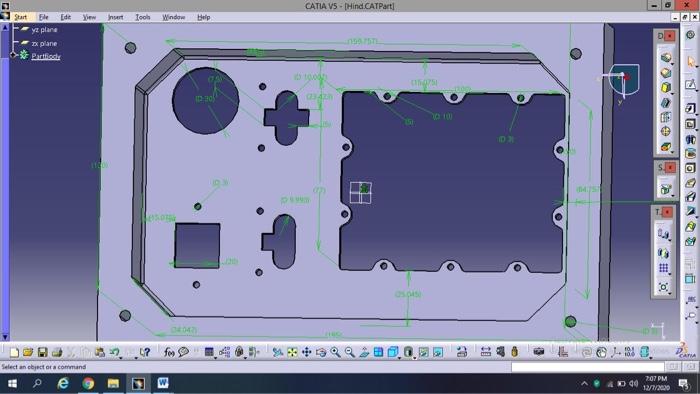Open the Undo history dropdown arrow

(121, 357)
